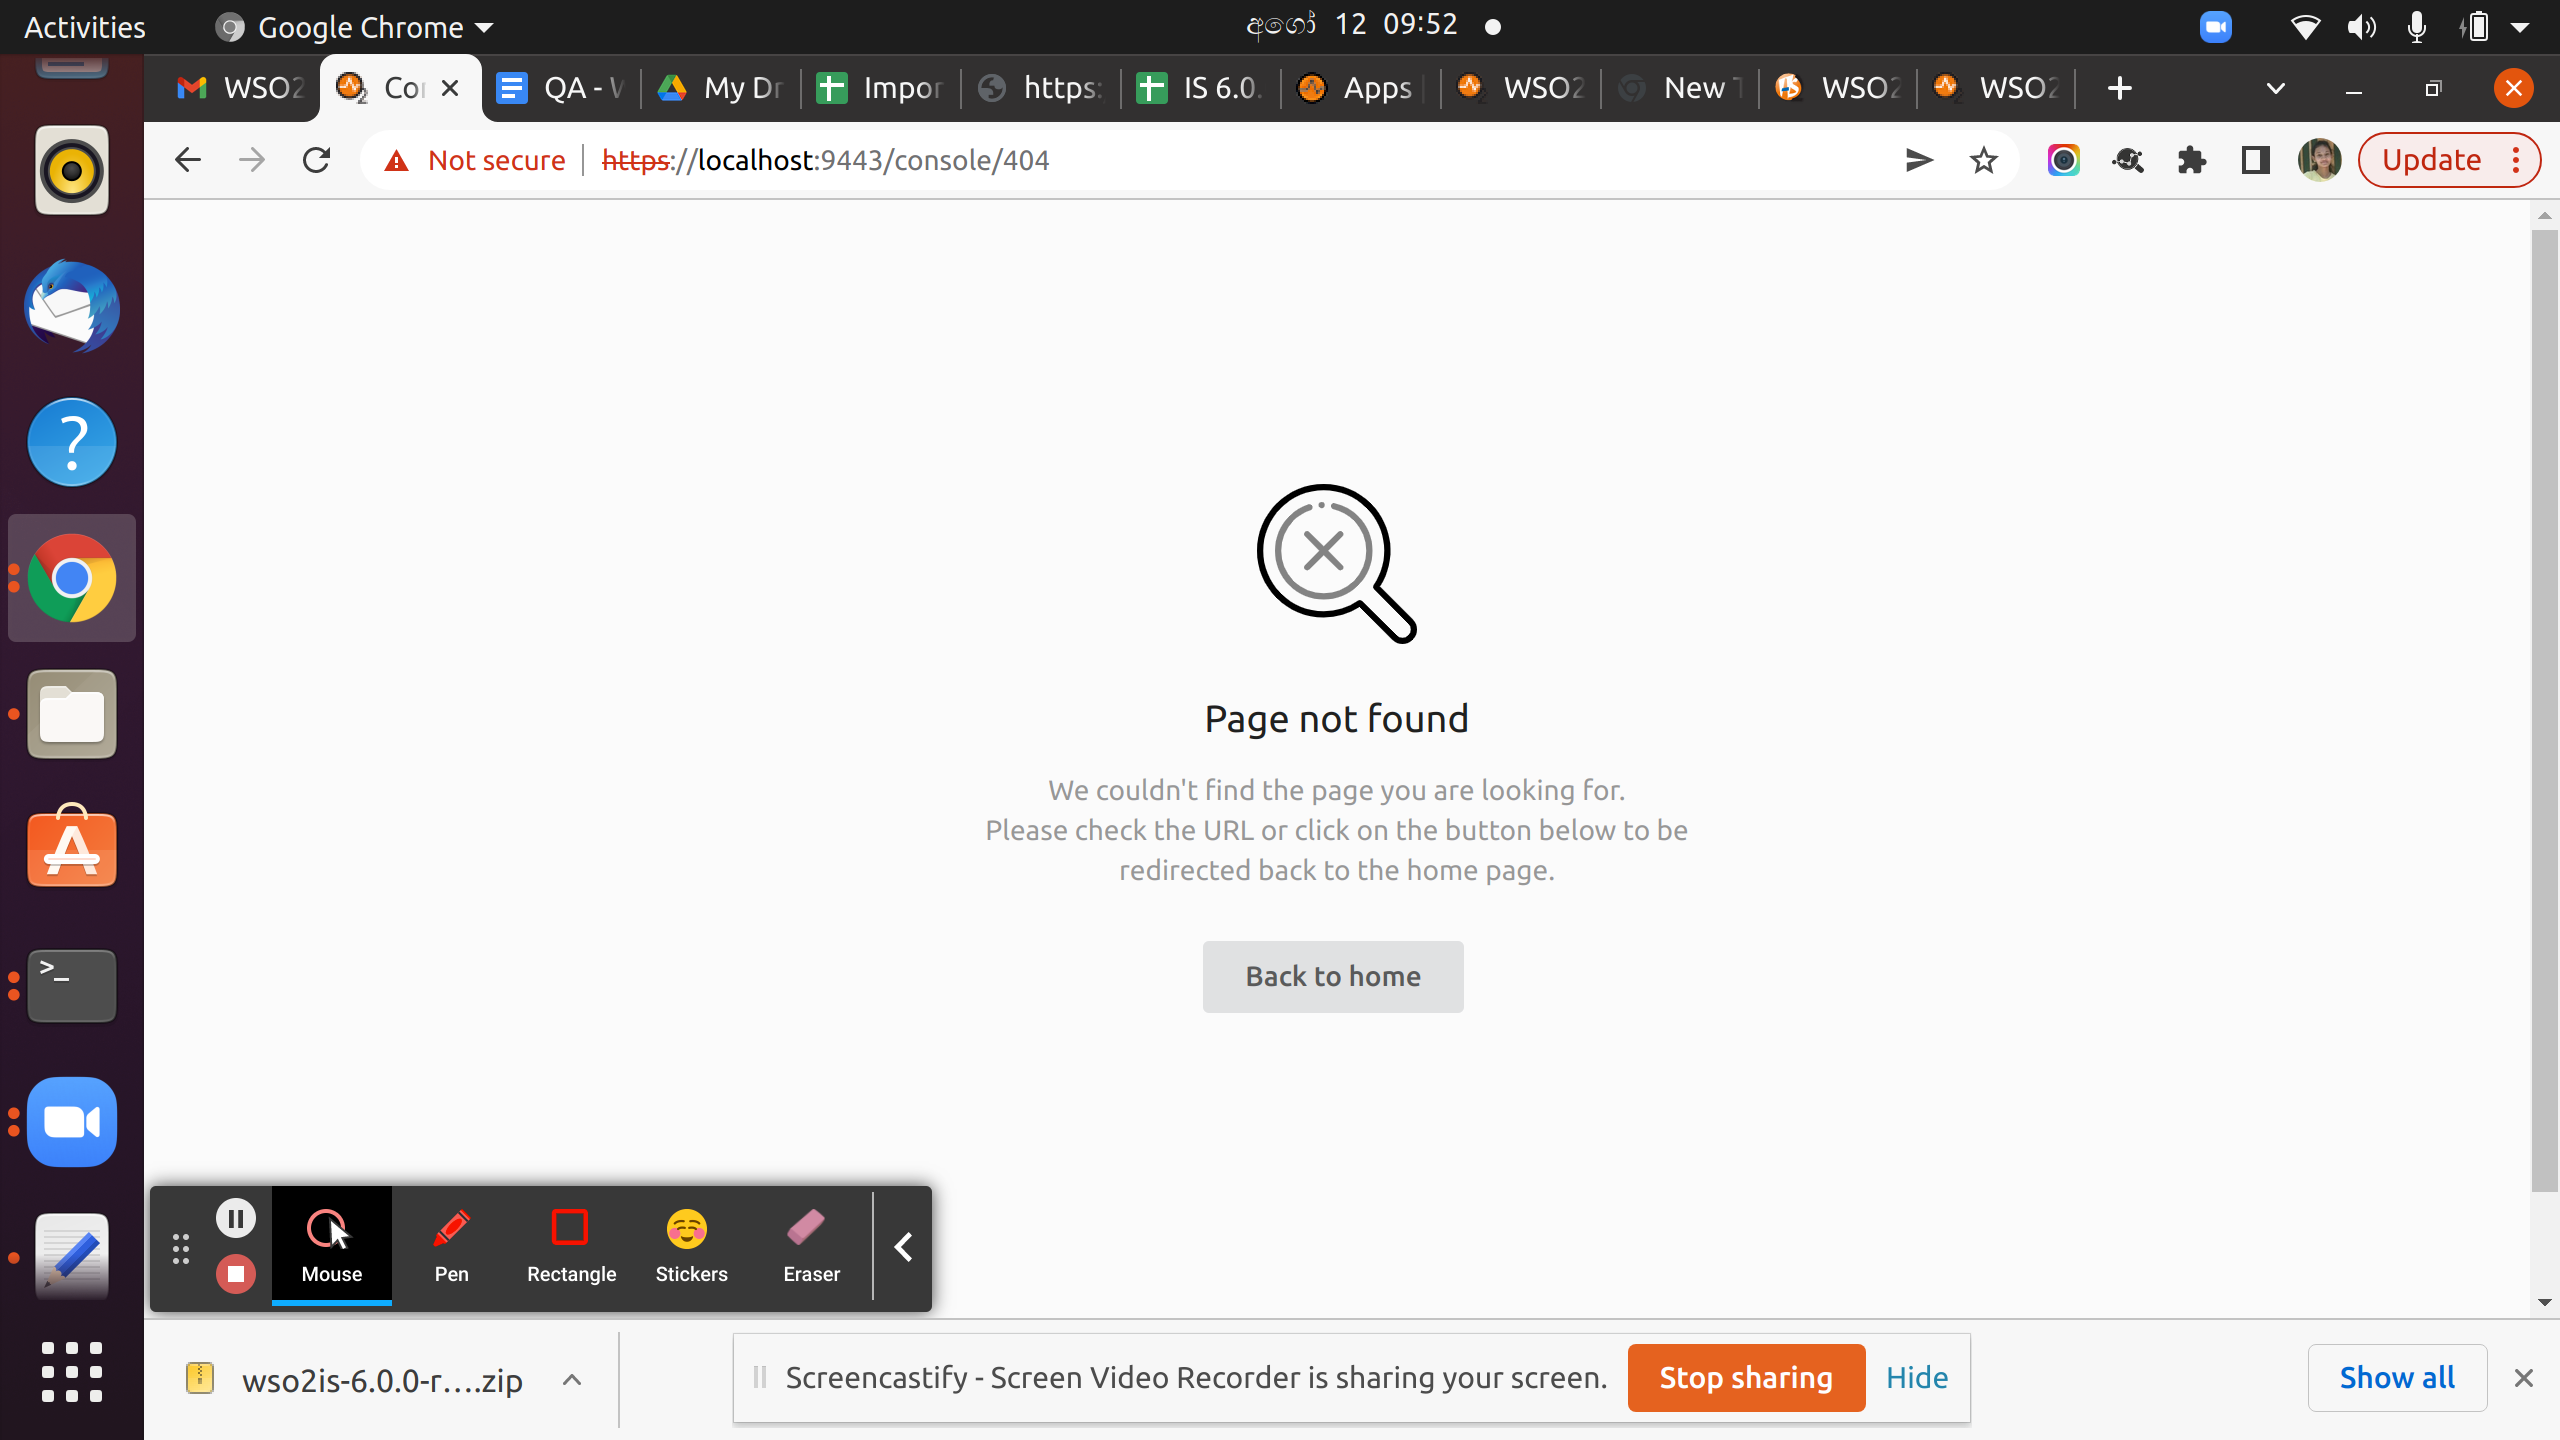Reload the current page
The width and height of the screenshot is (2560, 1440).
(316, 160)
